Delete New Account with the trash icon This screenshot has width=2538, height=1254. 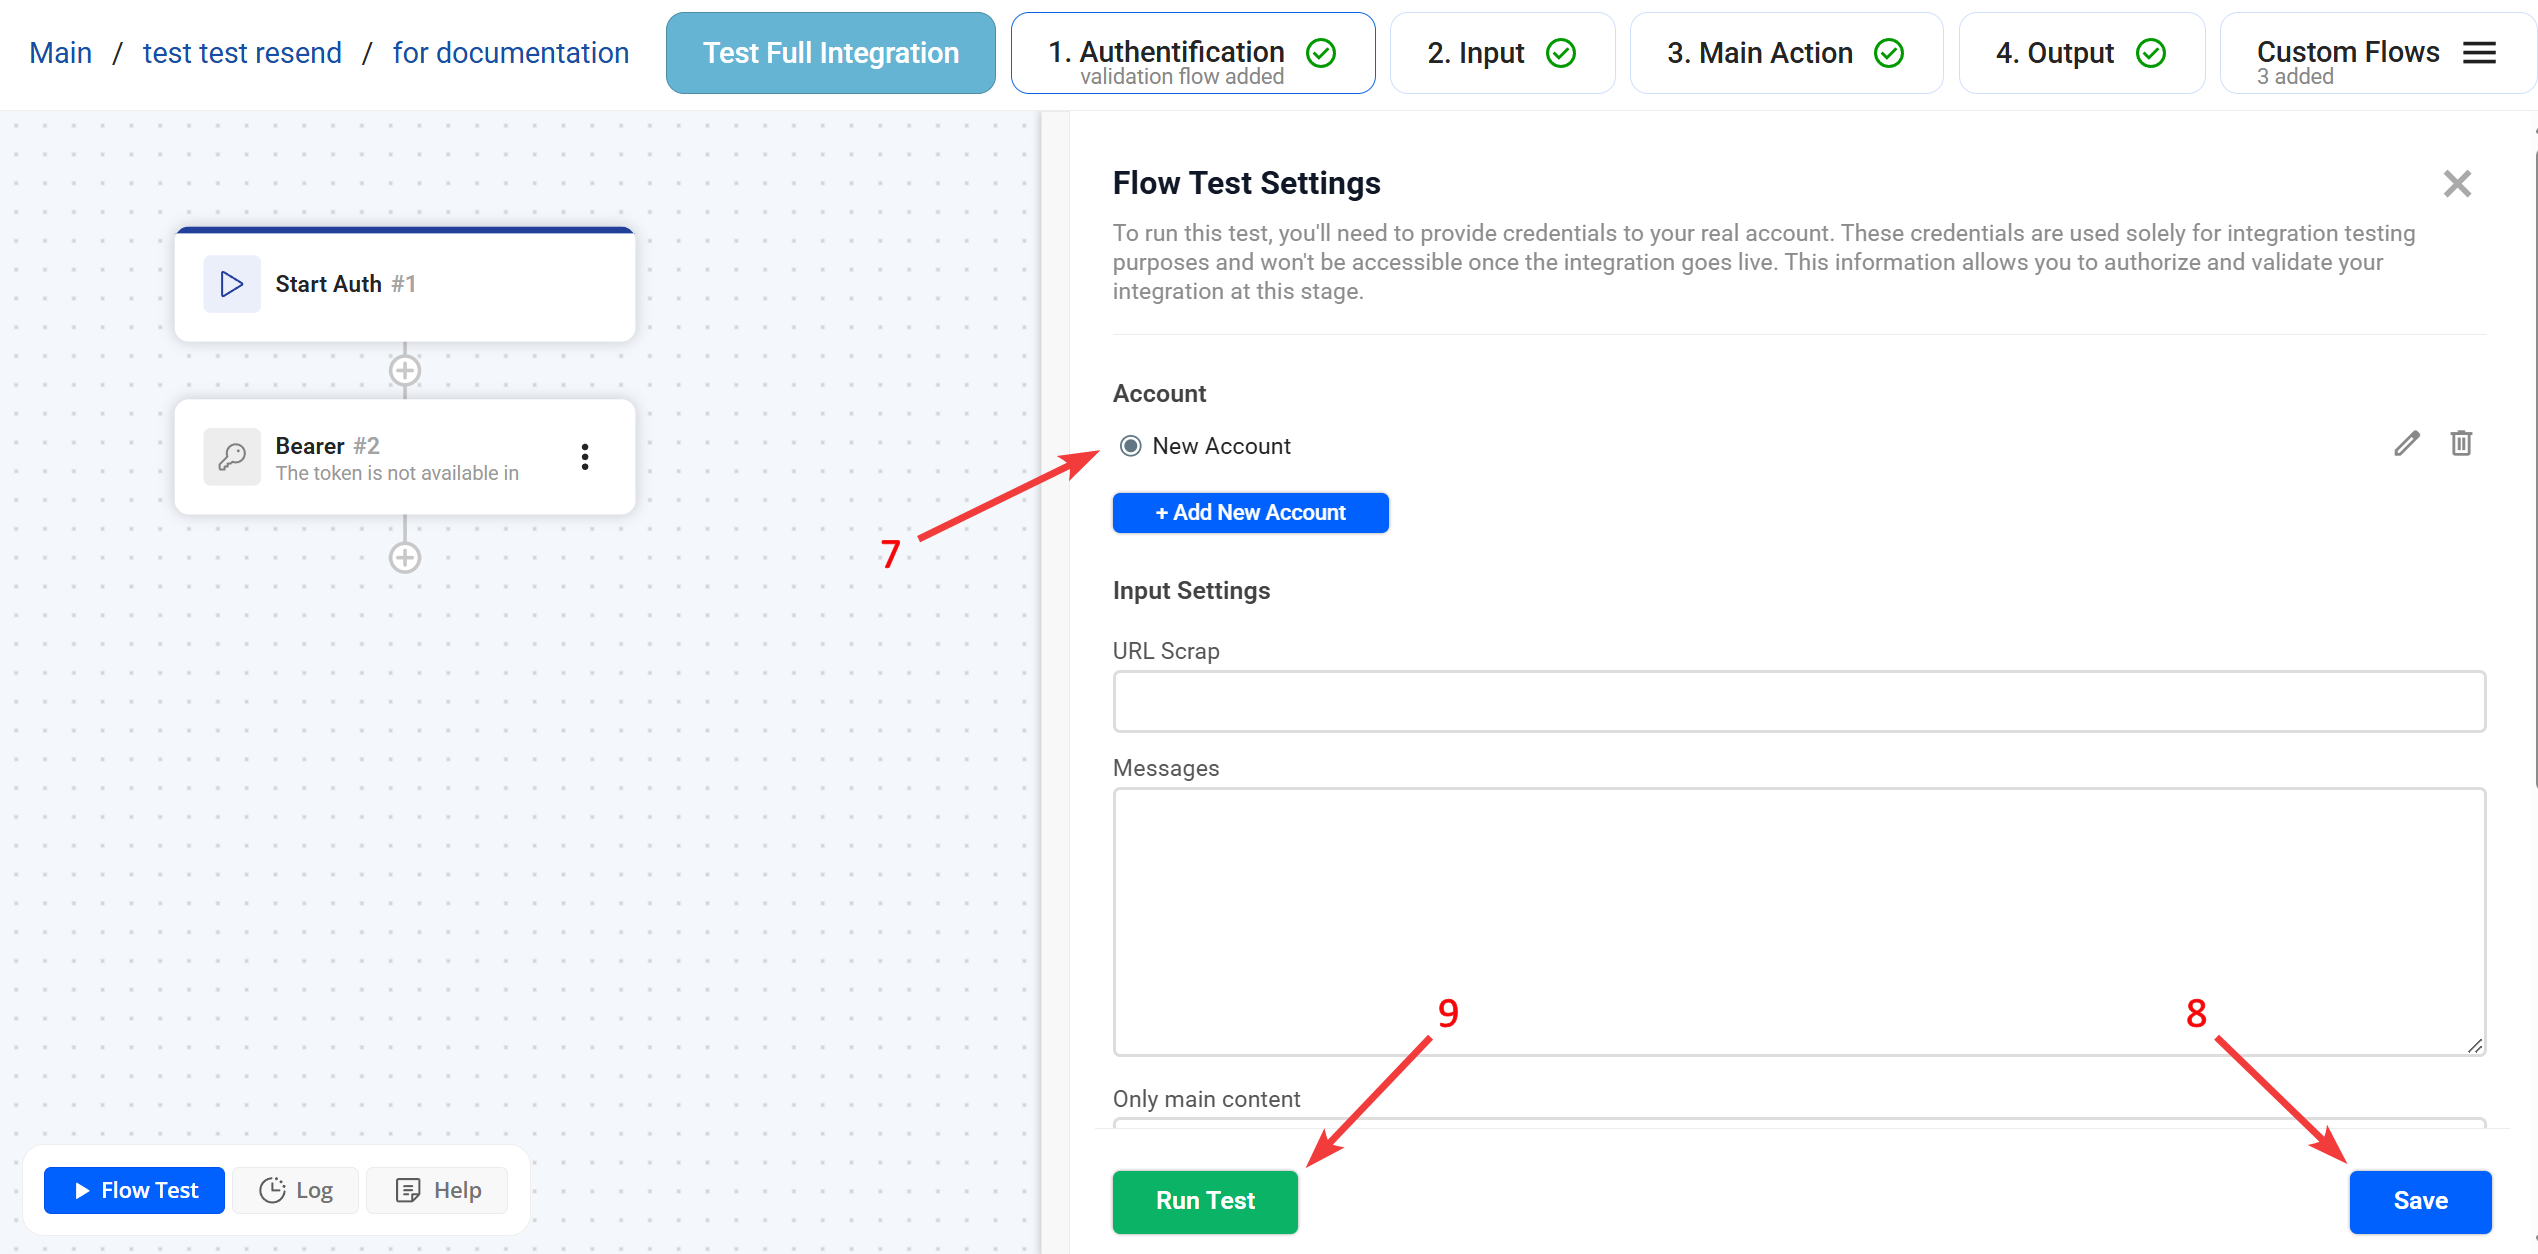click(x=2461, y=443)
